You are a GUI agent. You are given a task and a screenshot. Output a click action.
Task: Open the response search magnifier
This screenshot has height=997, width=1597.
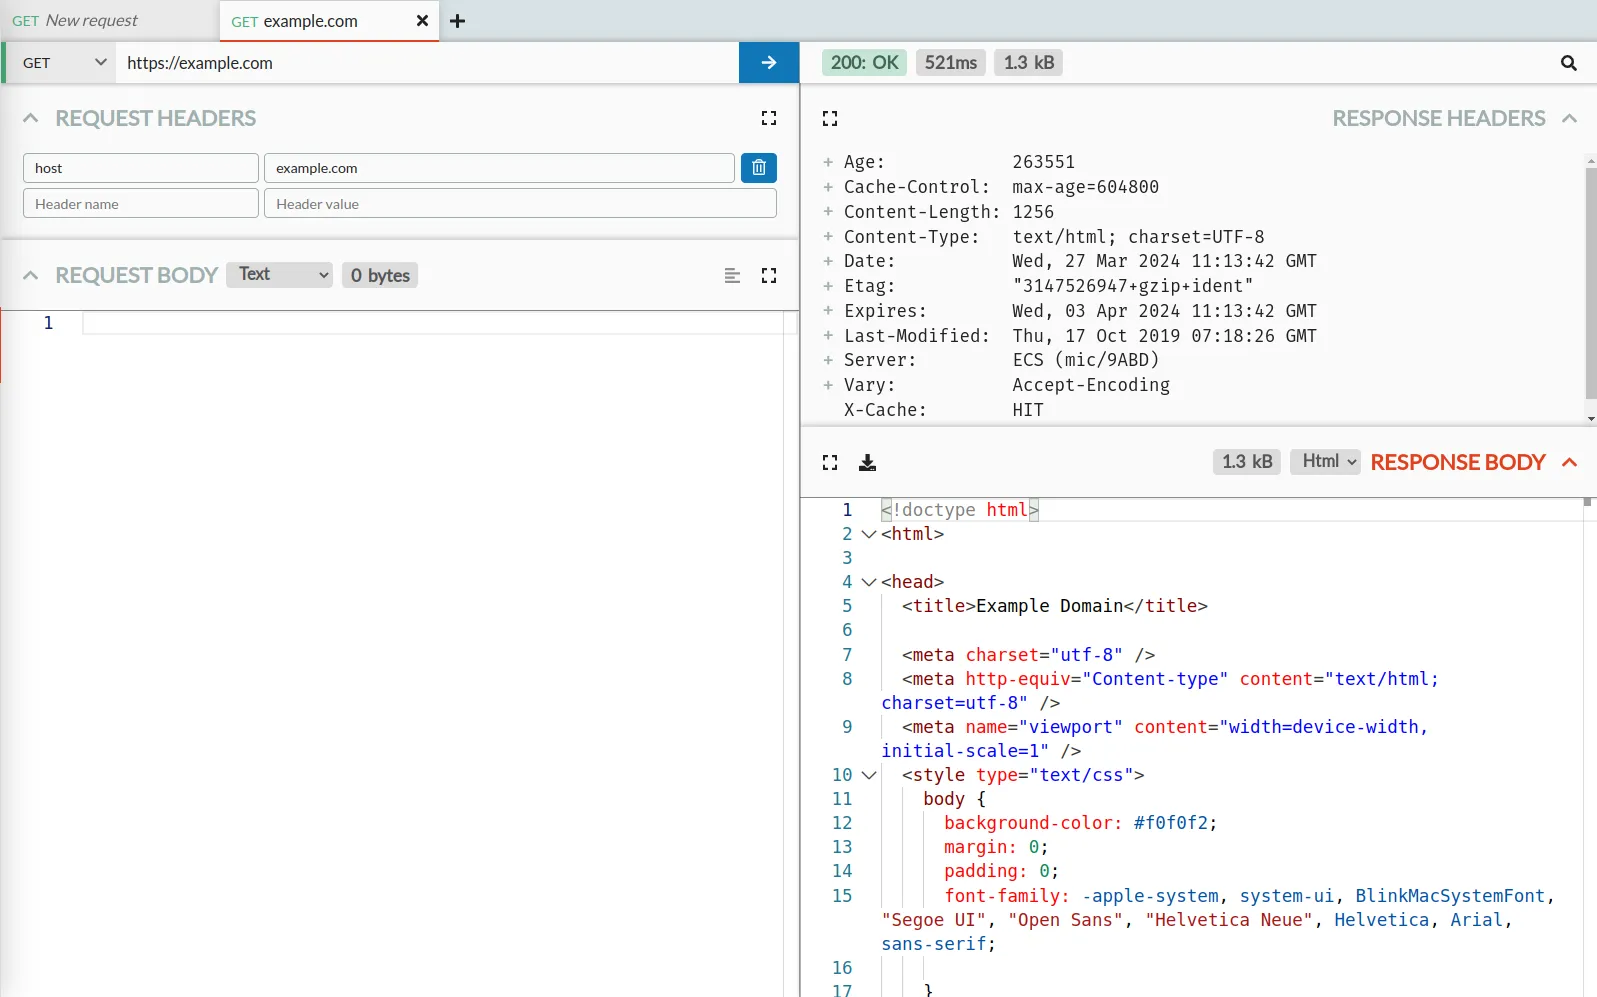[1568, 63]
